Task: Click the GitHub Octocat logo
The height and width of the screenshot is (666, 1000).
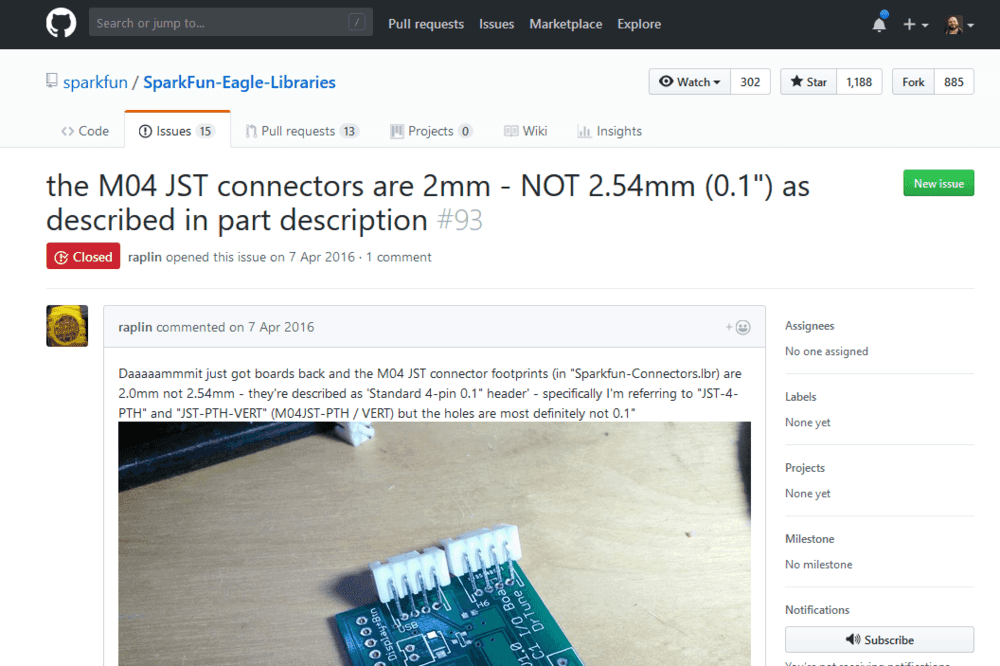Action: [x=61, y=24]
